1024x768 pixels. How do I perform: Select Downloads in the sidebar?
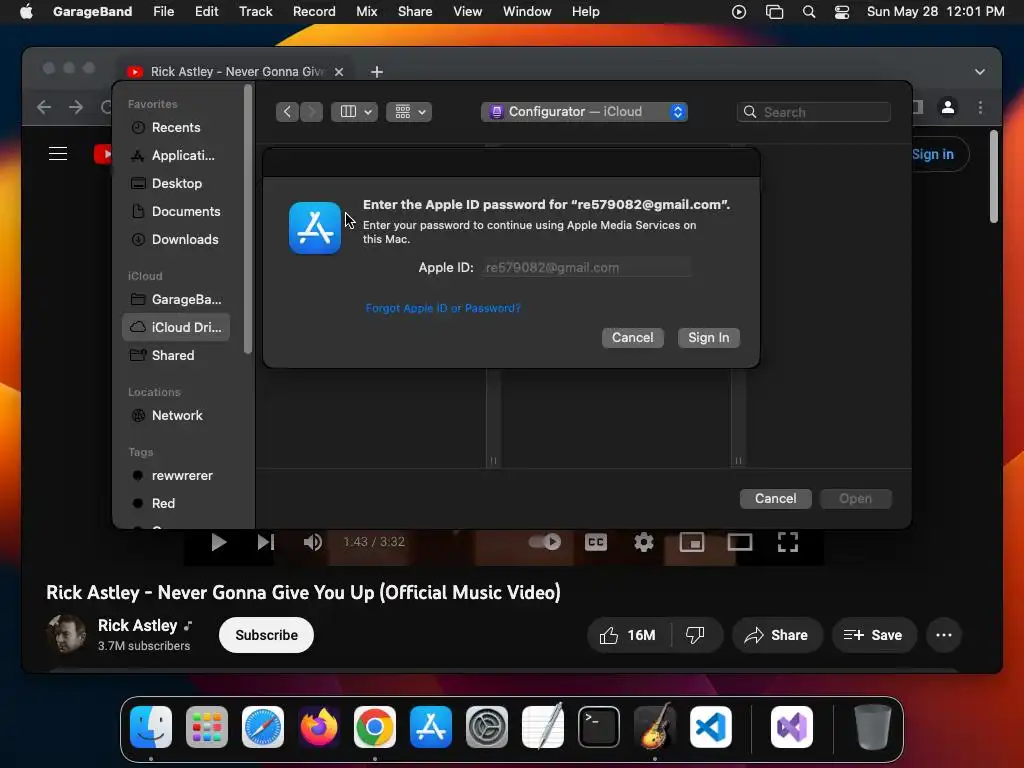tap(176, 240)
